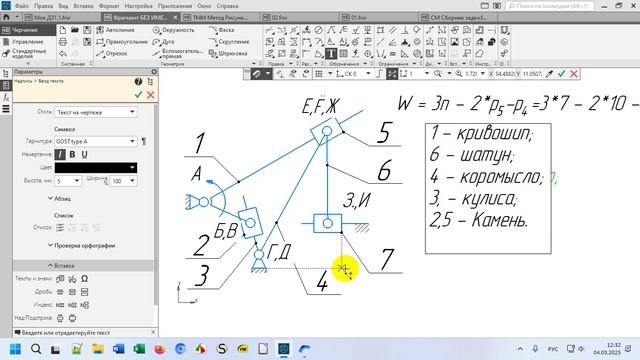This screenshot has height=360, width=640.
Task: Open help question mark in Параметры panel
Action: coord(138,82)
